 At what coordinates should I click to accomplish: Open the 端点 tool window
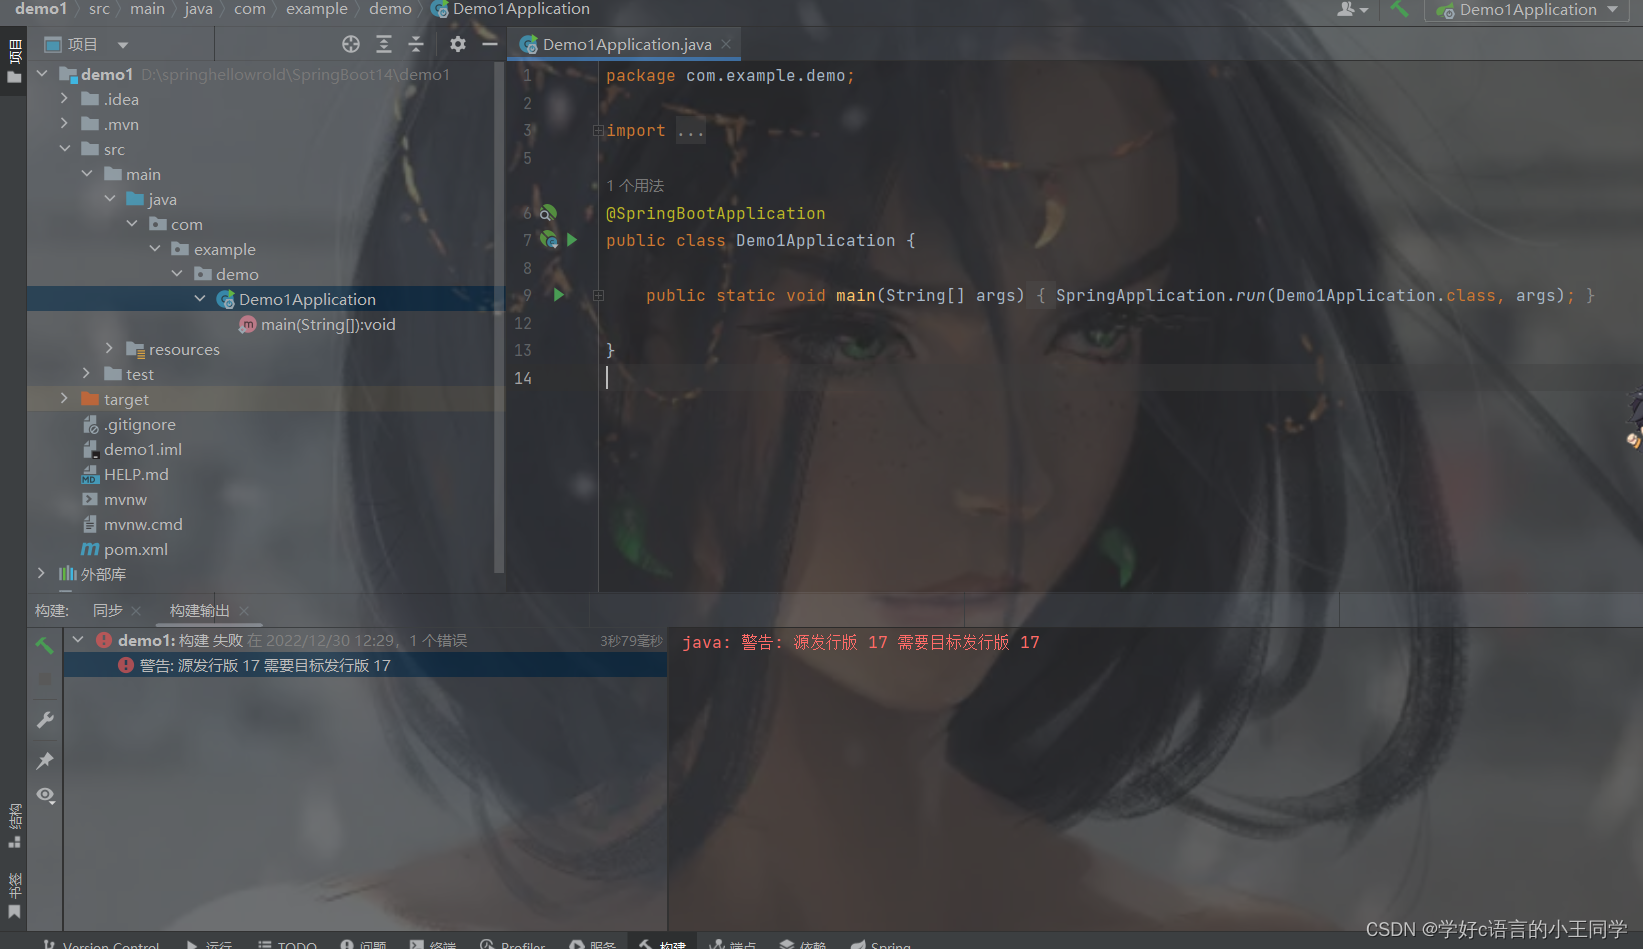[733, 943]
